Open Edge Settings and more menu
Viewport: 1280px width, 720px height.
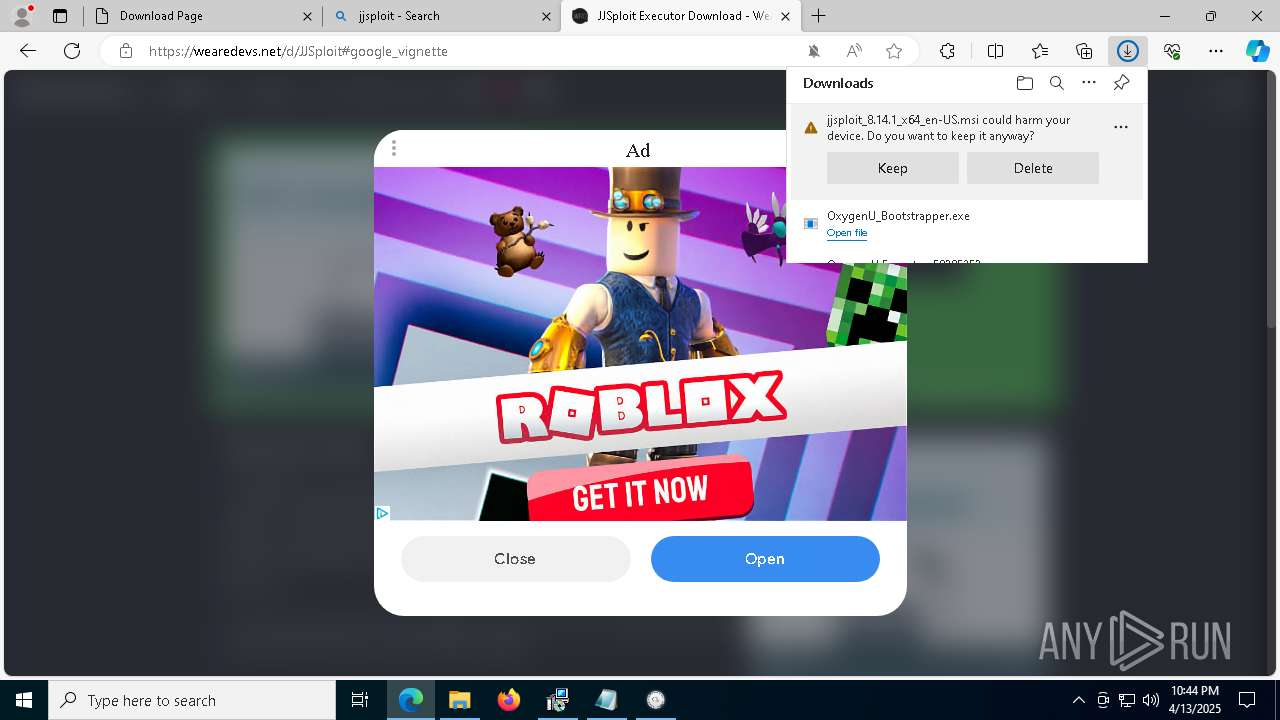[x=1216, y=51]
